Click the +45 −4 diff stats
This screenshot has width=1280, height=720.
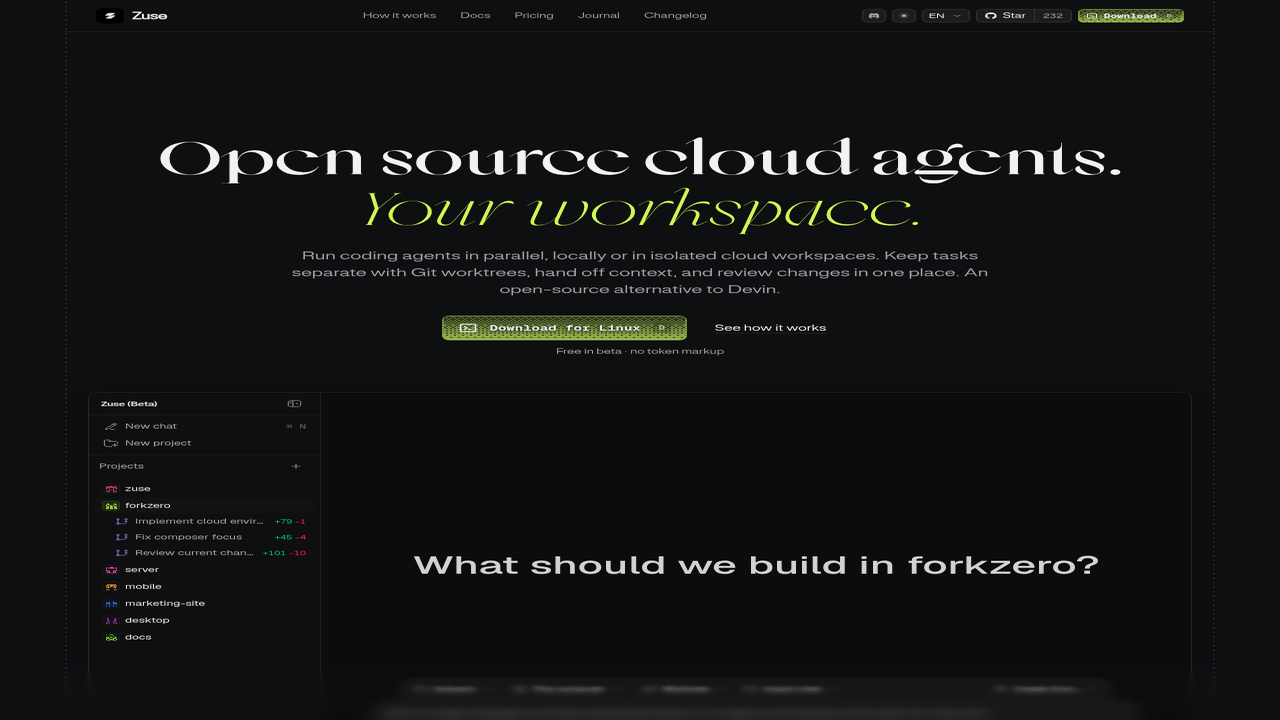(x=290, y=537)
